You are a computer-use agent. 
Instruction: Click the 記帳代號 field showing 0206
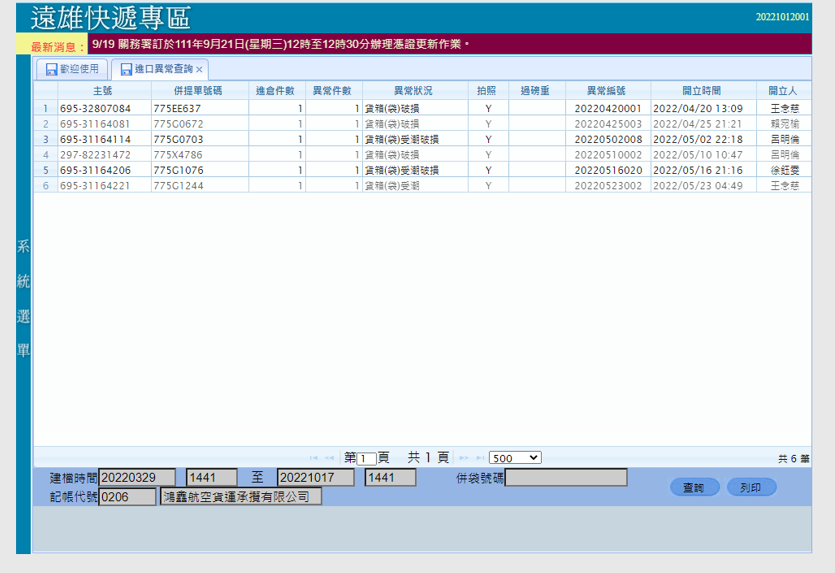tap(127, 497)
